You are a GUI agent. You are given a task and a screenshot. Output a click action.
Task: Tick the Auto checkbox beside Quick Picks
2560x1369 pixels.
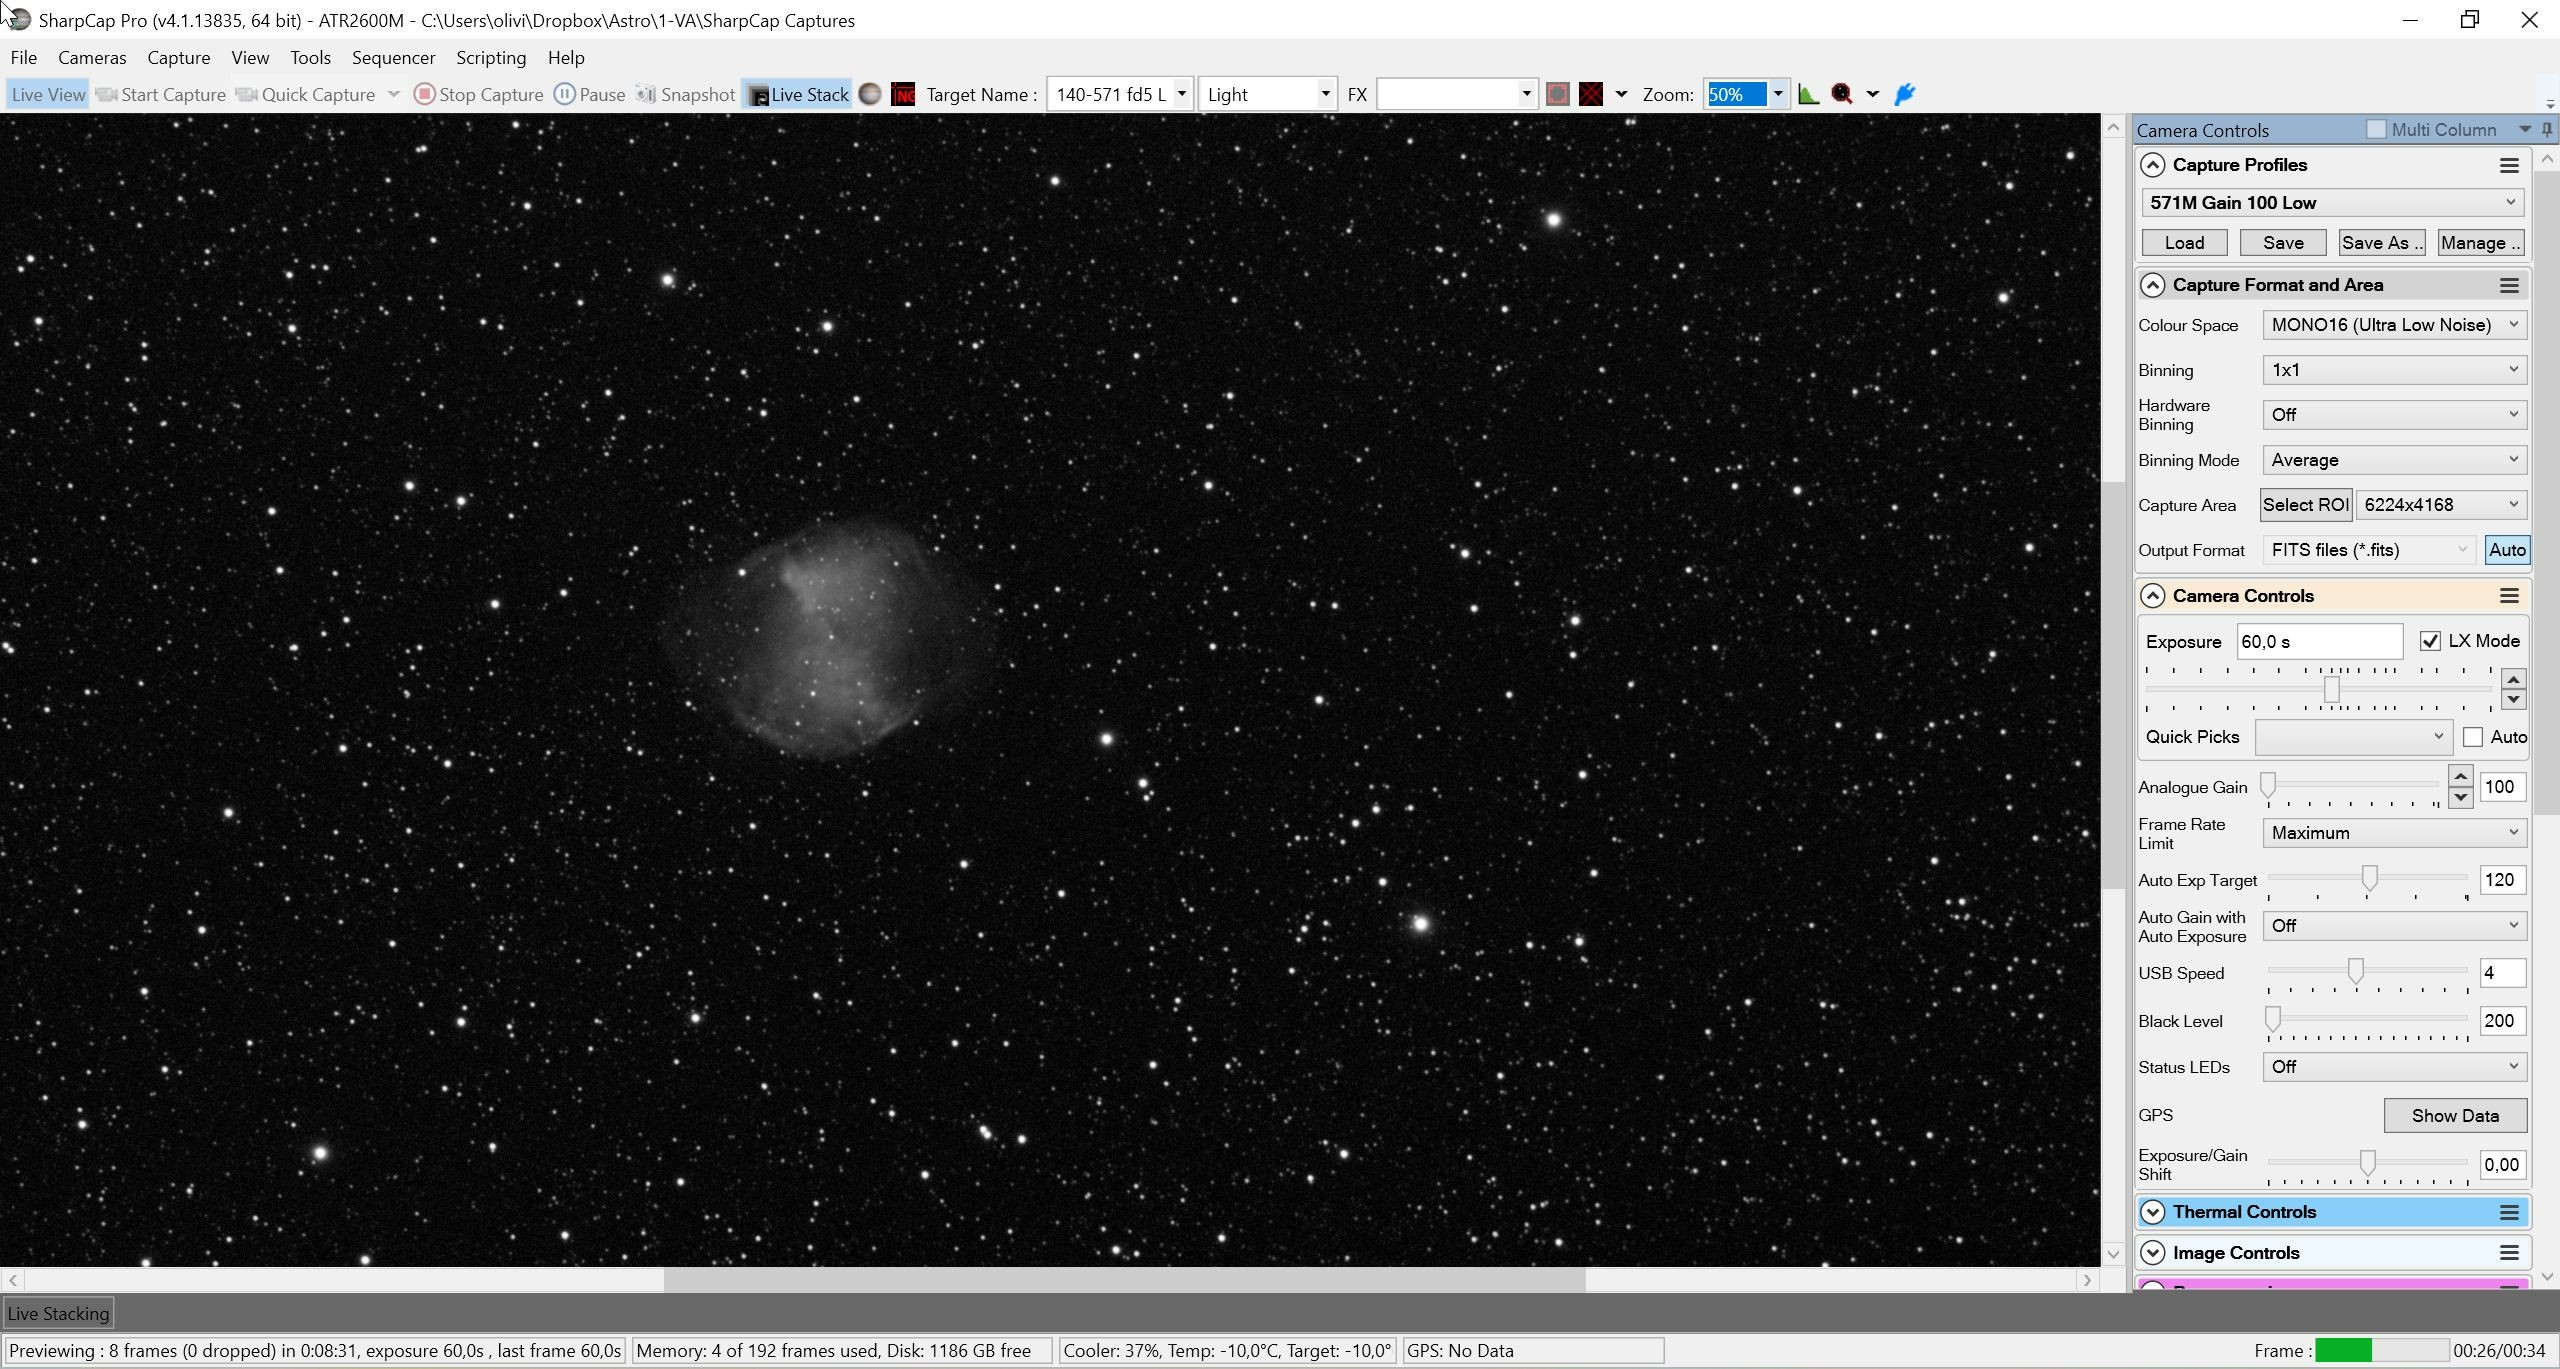click(x=2473, y=738)
